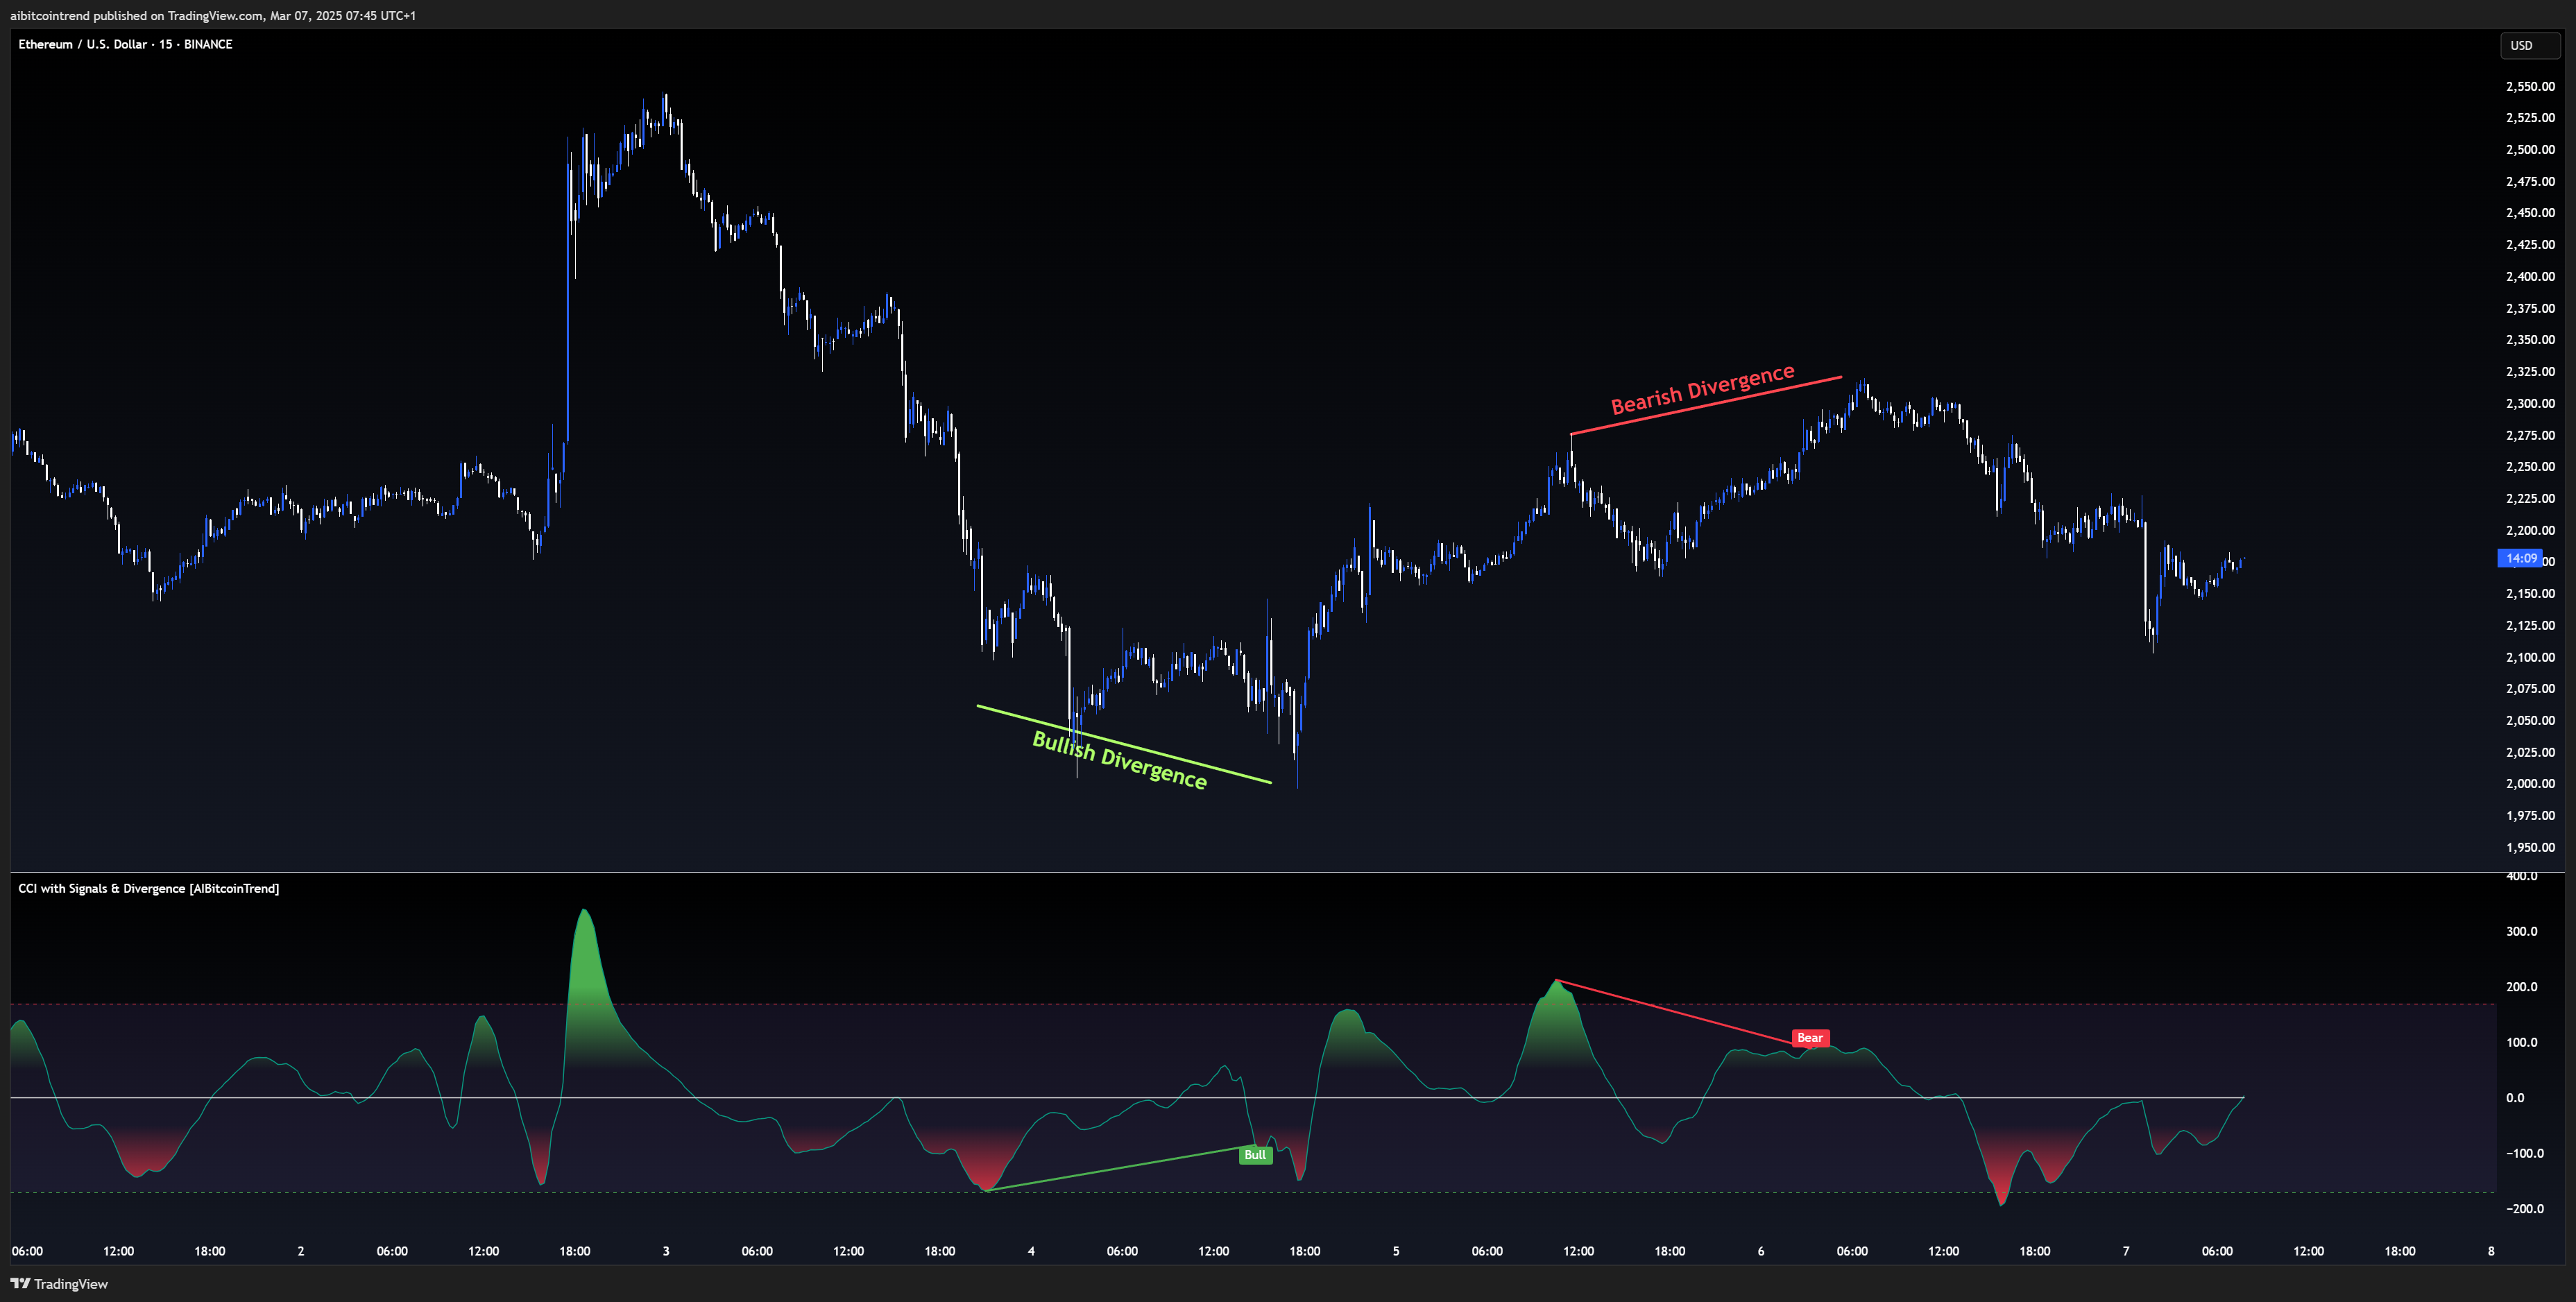Click the 2,450.00 price axis label
Image resolution: width=2576 pixels, height=1302 pixels.
click(x=2529, y=213)
